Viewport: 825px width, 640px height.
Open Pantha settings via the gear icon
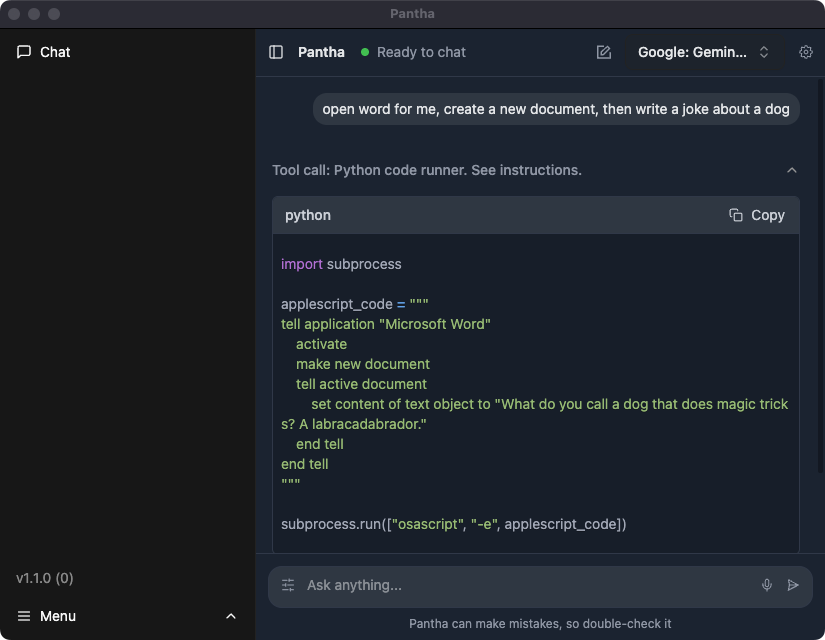(x=806, y=51)
